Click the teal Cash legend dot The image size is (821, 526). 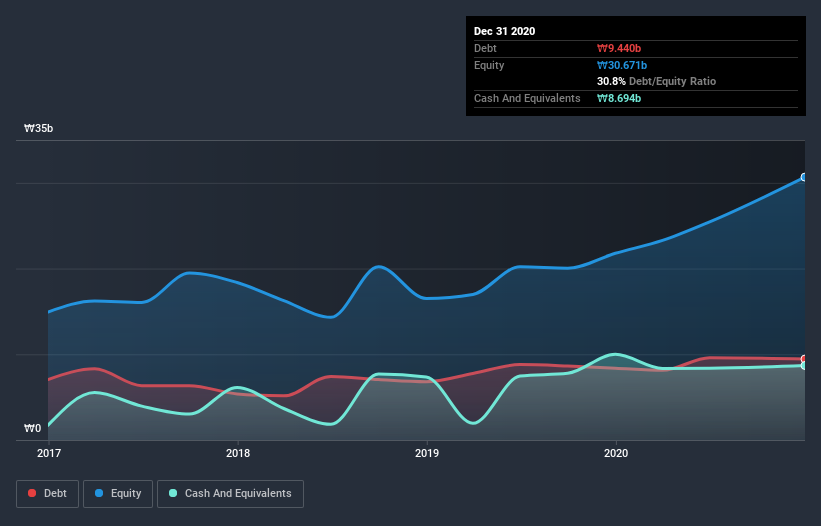173,493
